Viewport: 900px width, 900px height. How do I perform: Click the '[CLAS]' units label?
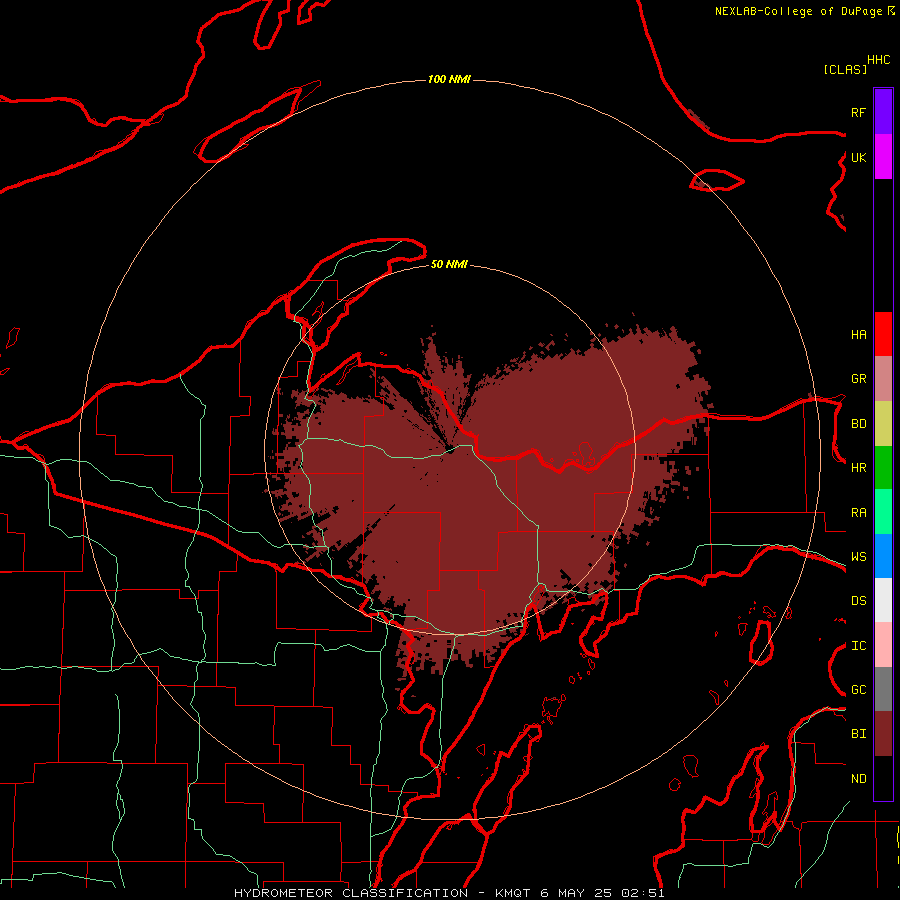click(845, 69)
